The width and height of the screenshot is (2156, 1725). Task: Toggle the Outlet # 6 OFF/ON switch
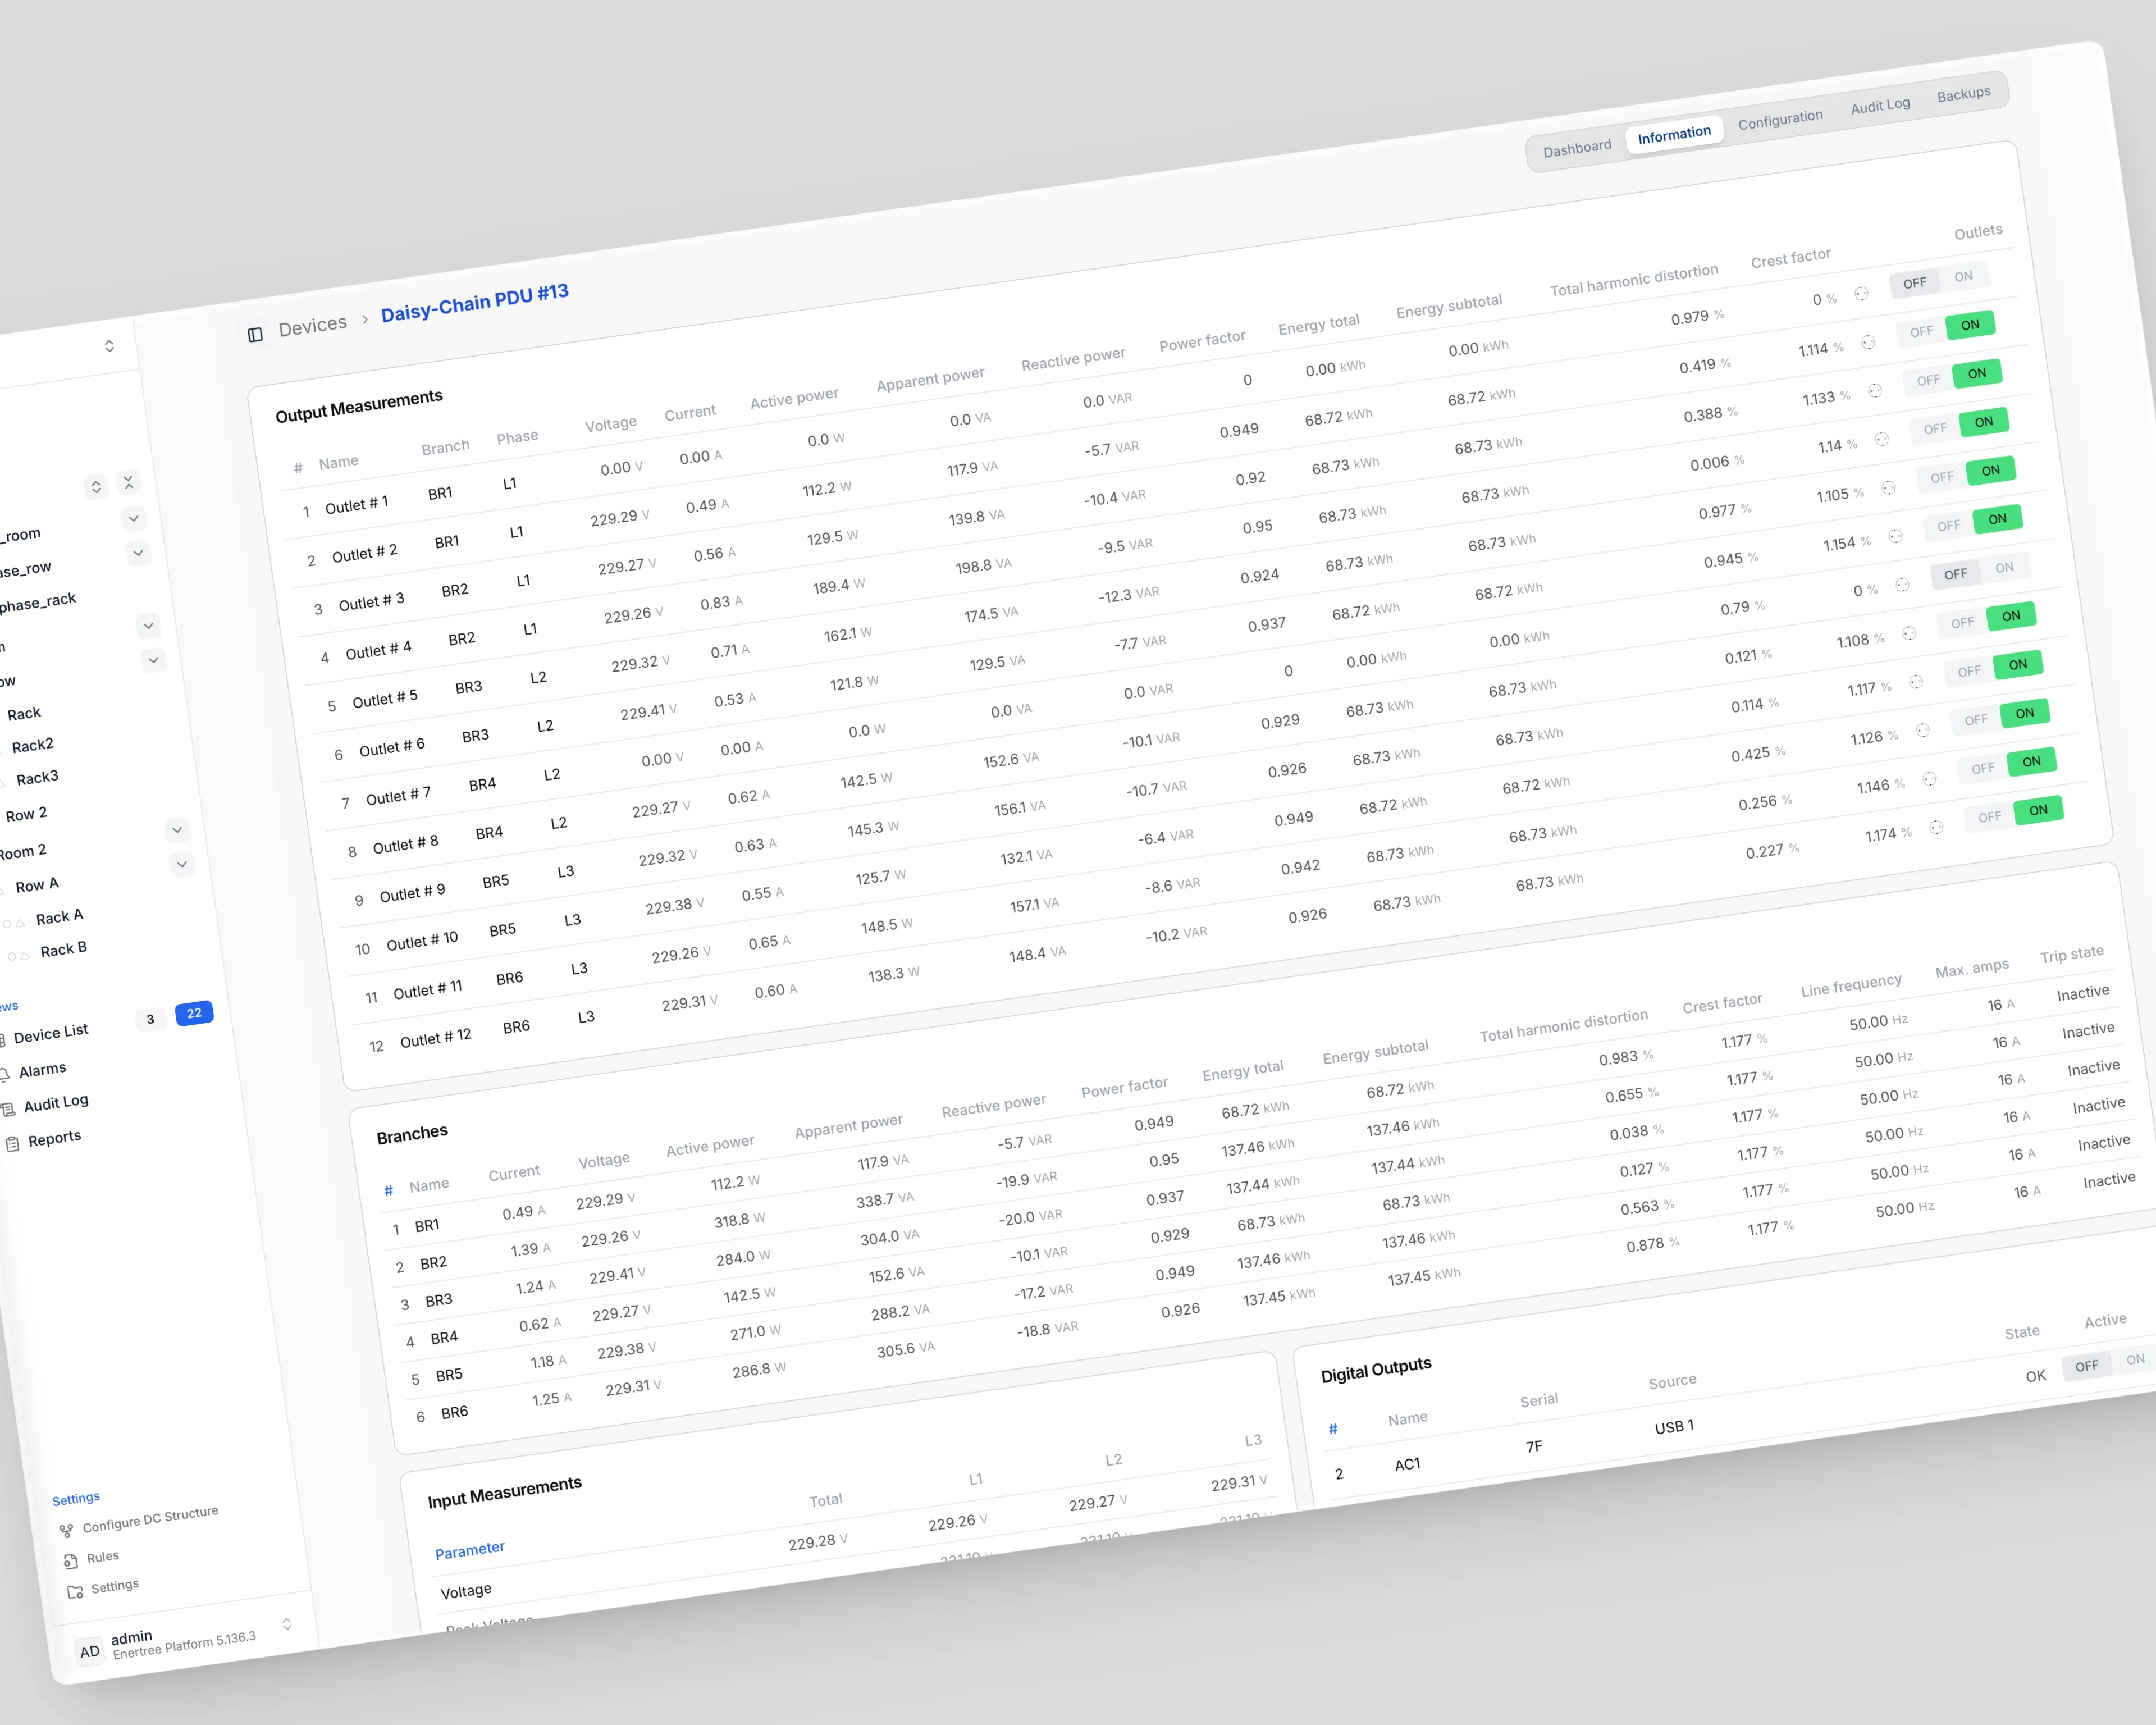1973,522
